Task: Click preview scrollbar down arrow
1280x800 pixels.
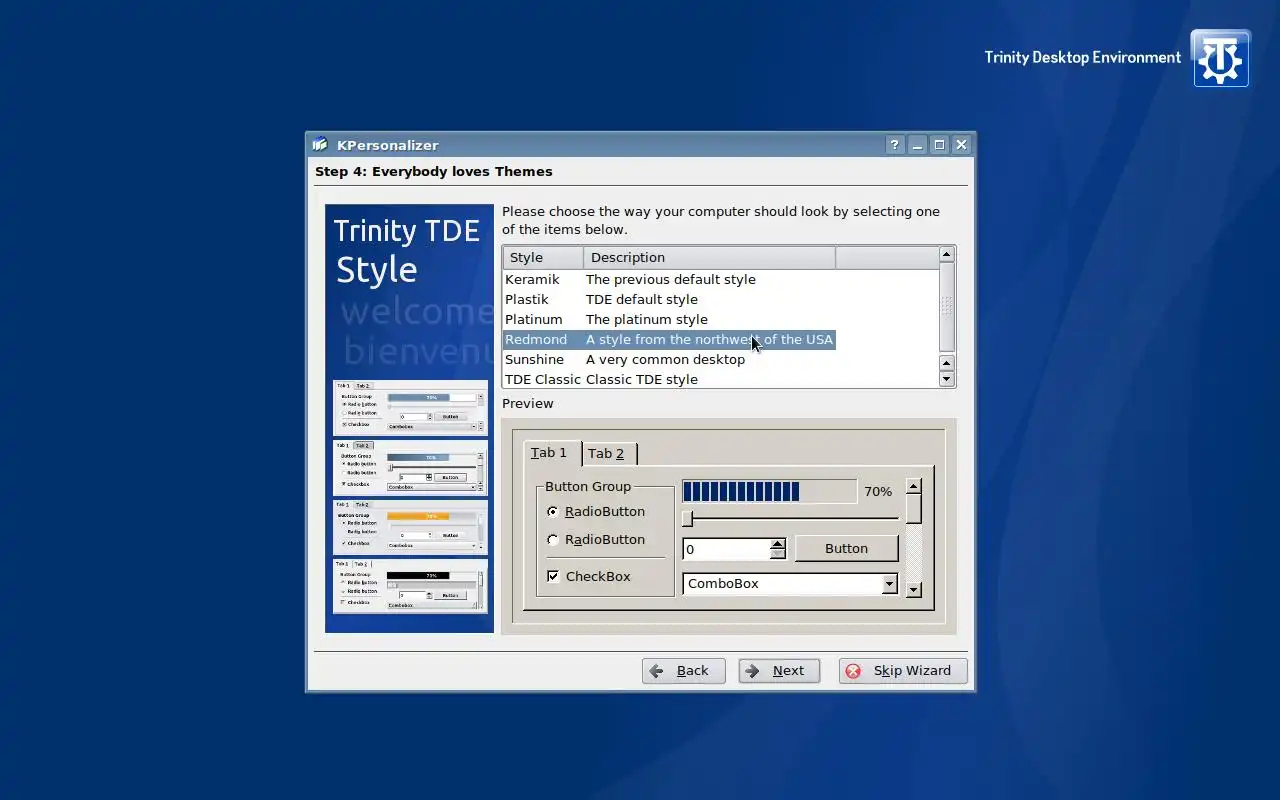Action: (x=913, y=590)
